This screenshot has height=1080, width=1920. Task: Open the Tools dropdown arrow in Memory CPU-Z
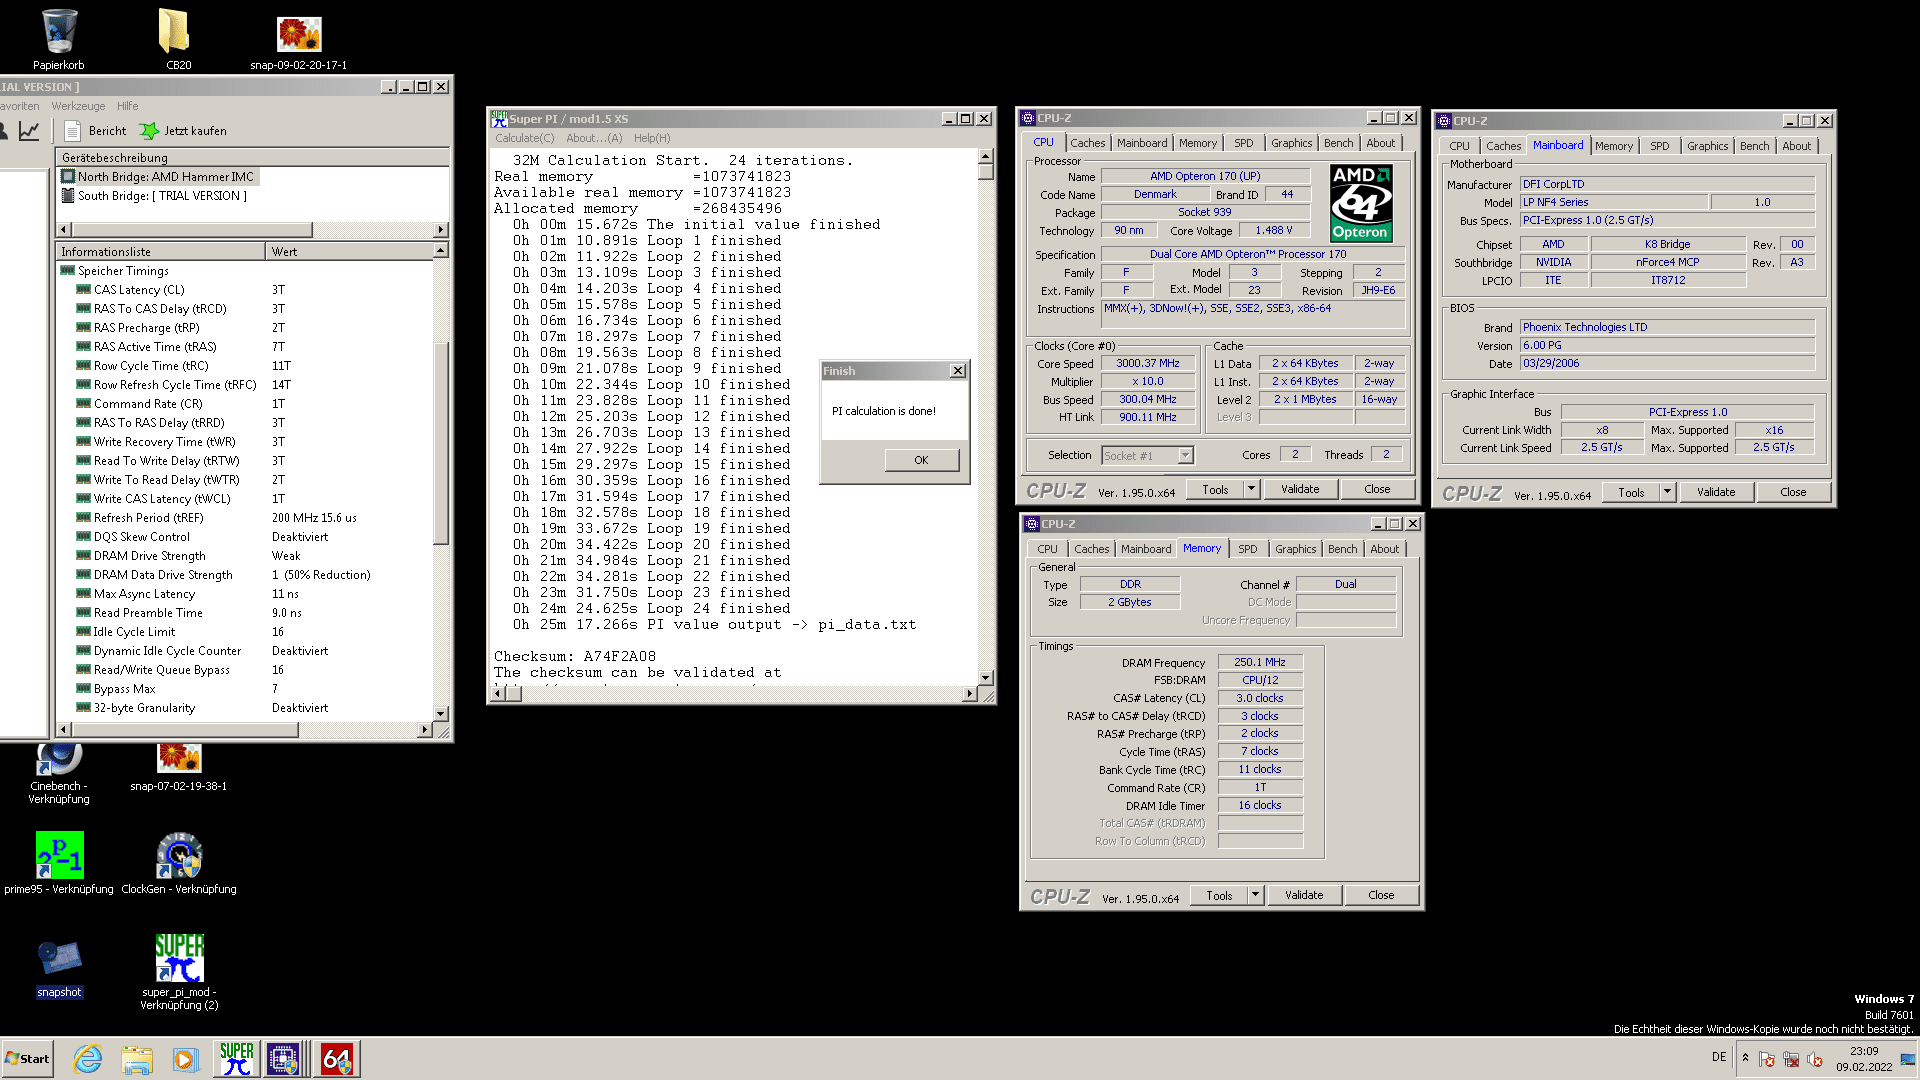(x=1255, y=895)
